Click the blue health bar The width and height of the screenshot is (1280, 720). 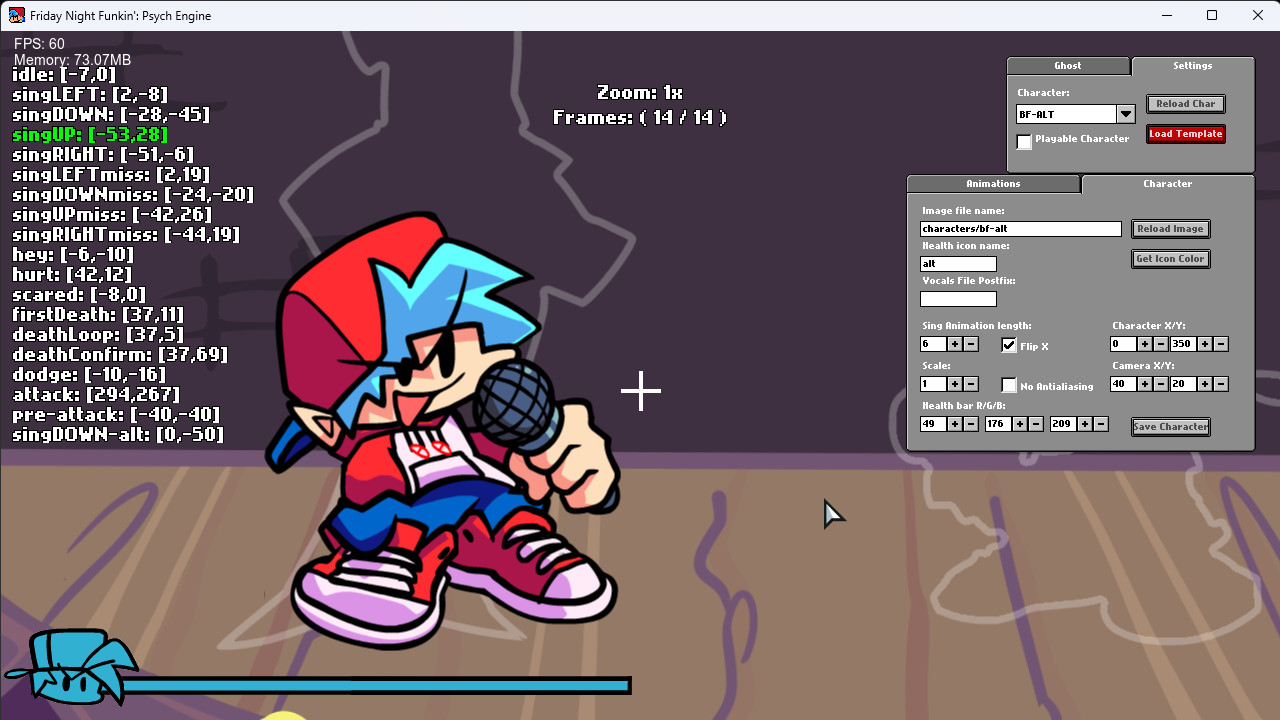point(375,686)
